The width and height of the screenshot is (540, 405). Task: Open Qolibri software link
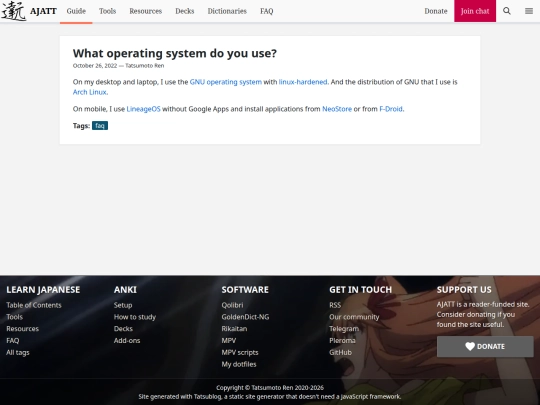(x=232, y=305)
